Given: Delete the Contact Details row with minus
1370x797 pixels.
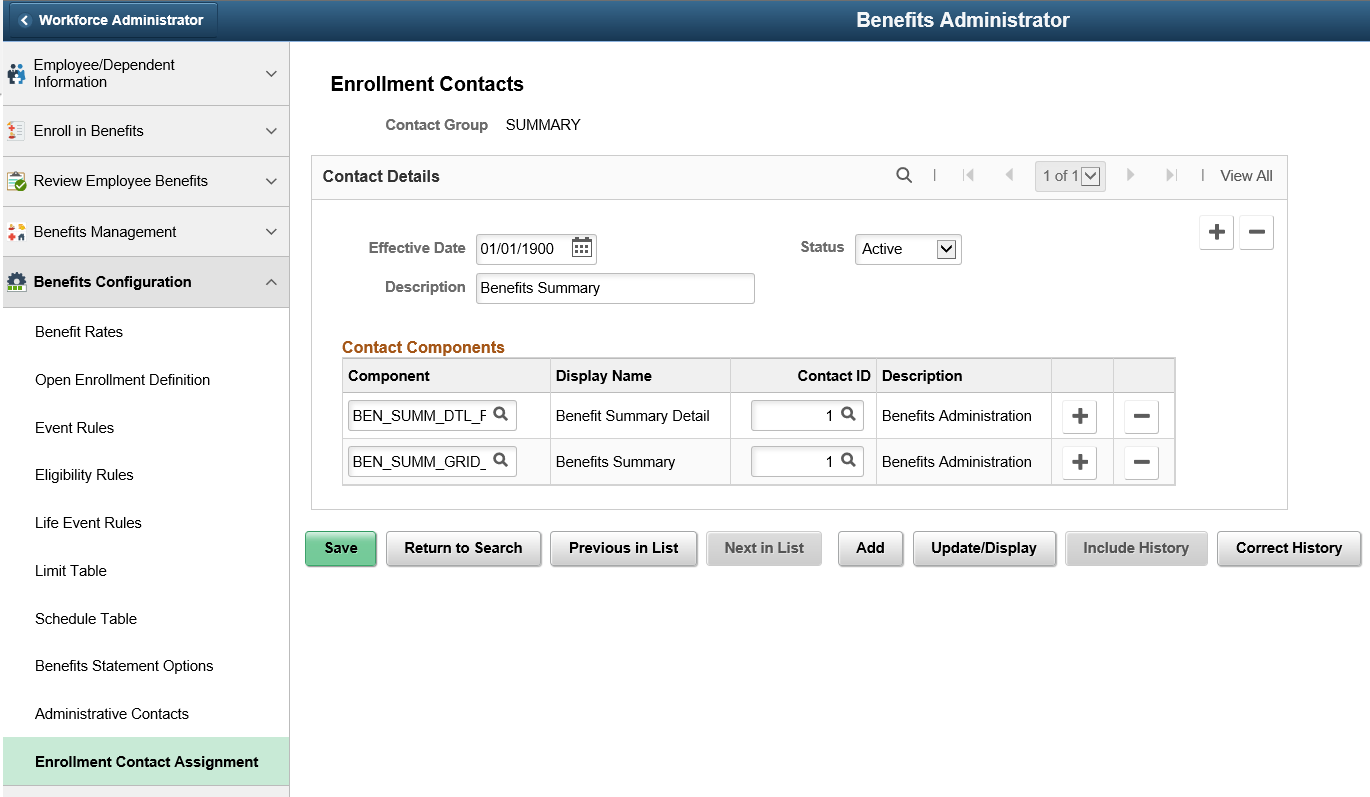Looking at the screenshot, I should pyautogui.click(x=1256, y=232).
